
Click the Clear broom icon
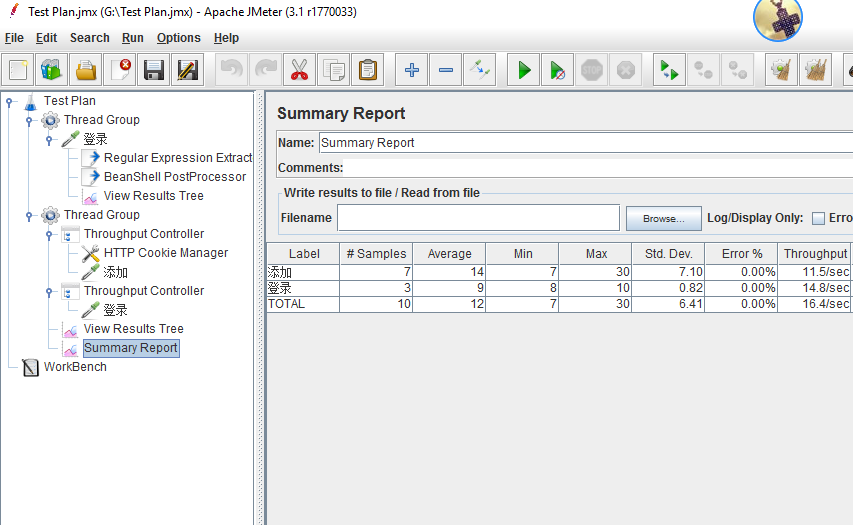[781, 70]
